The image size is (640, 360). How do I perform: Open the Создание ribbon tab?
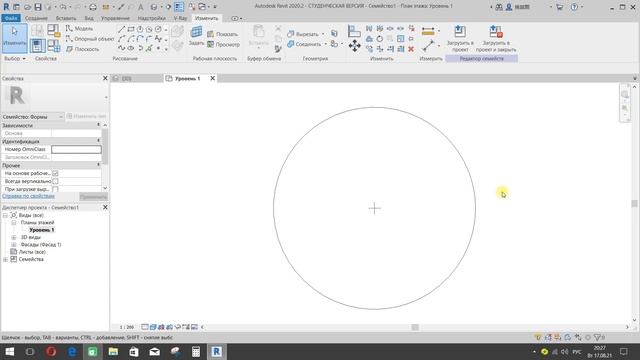tap(36, 18)
